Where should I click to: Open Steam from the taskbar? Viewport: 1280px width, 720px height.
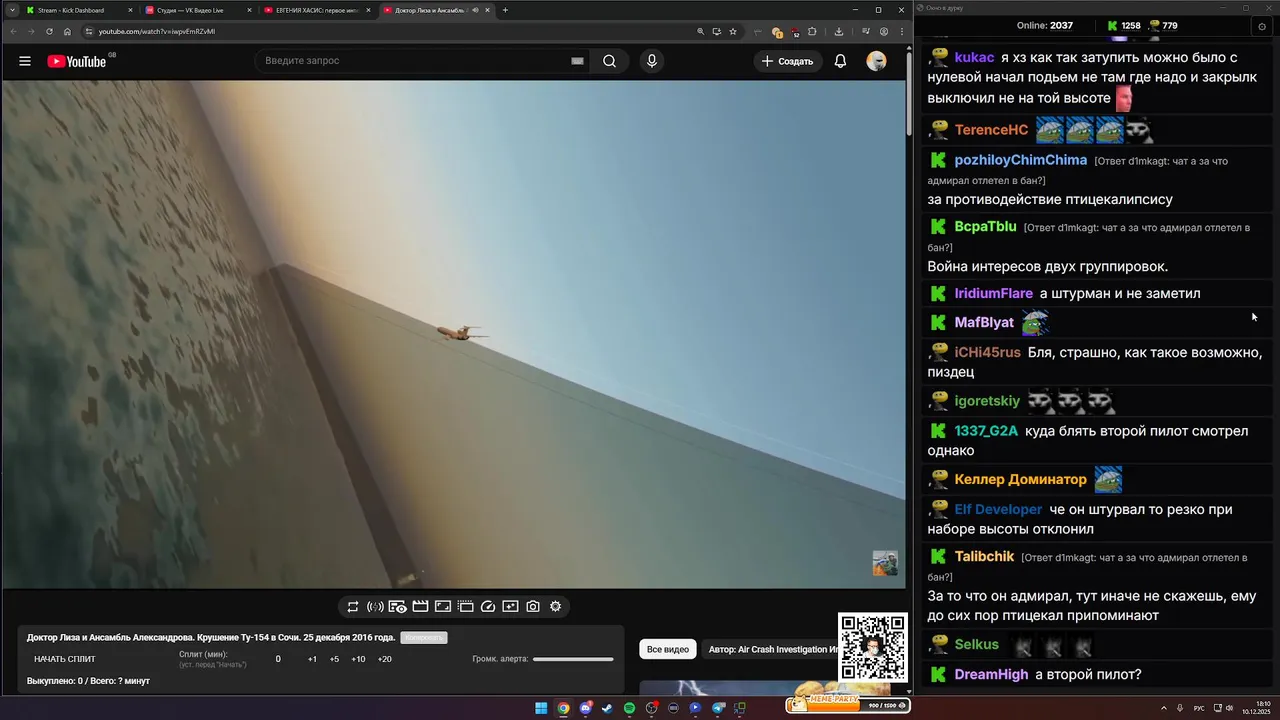click(x=607, y=708)
